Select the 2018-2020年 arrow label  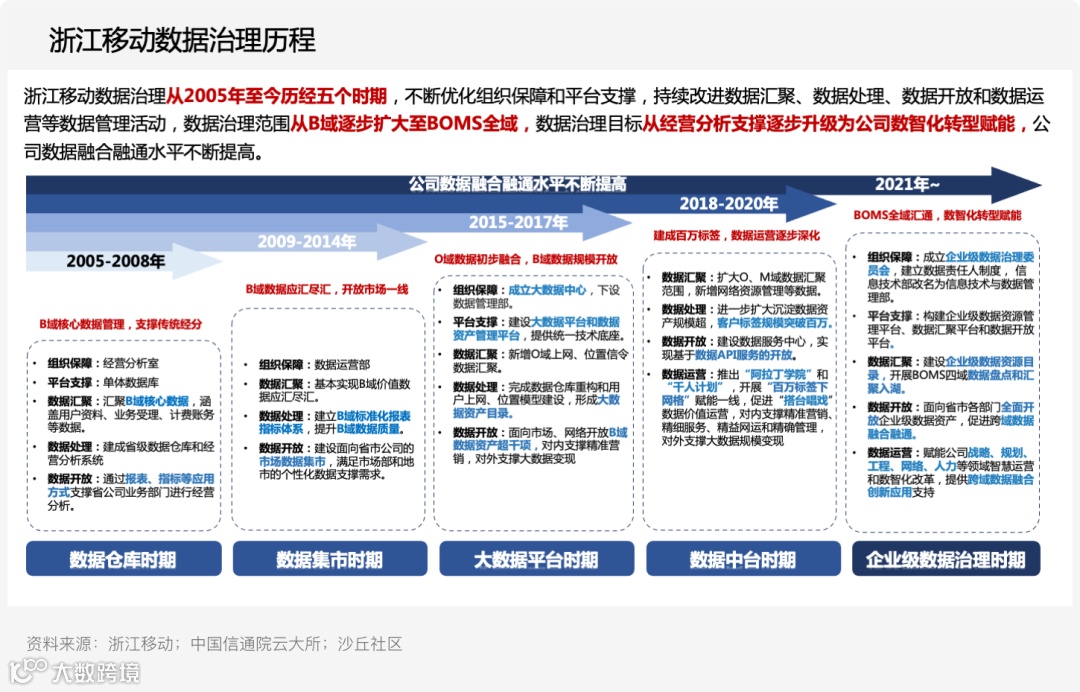[729, 203]
